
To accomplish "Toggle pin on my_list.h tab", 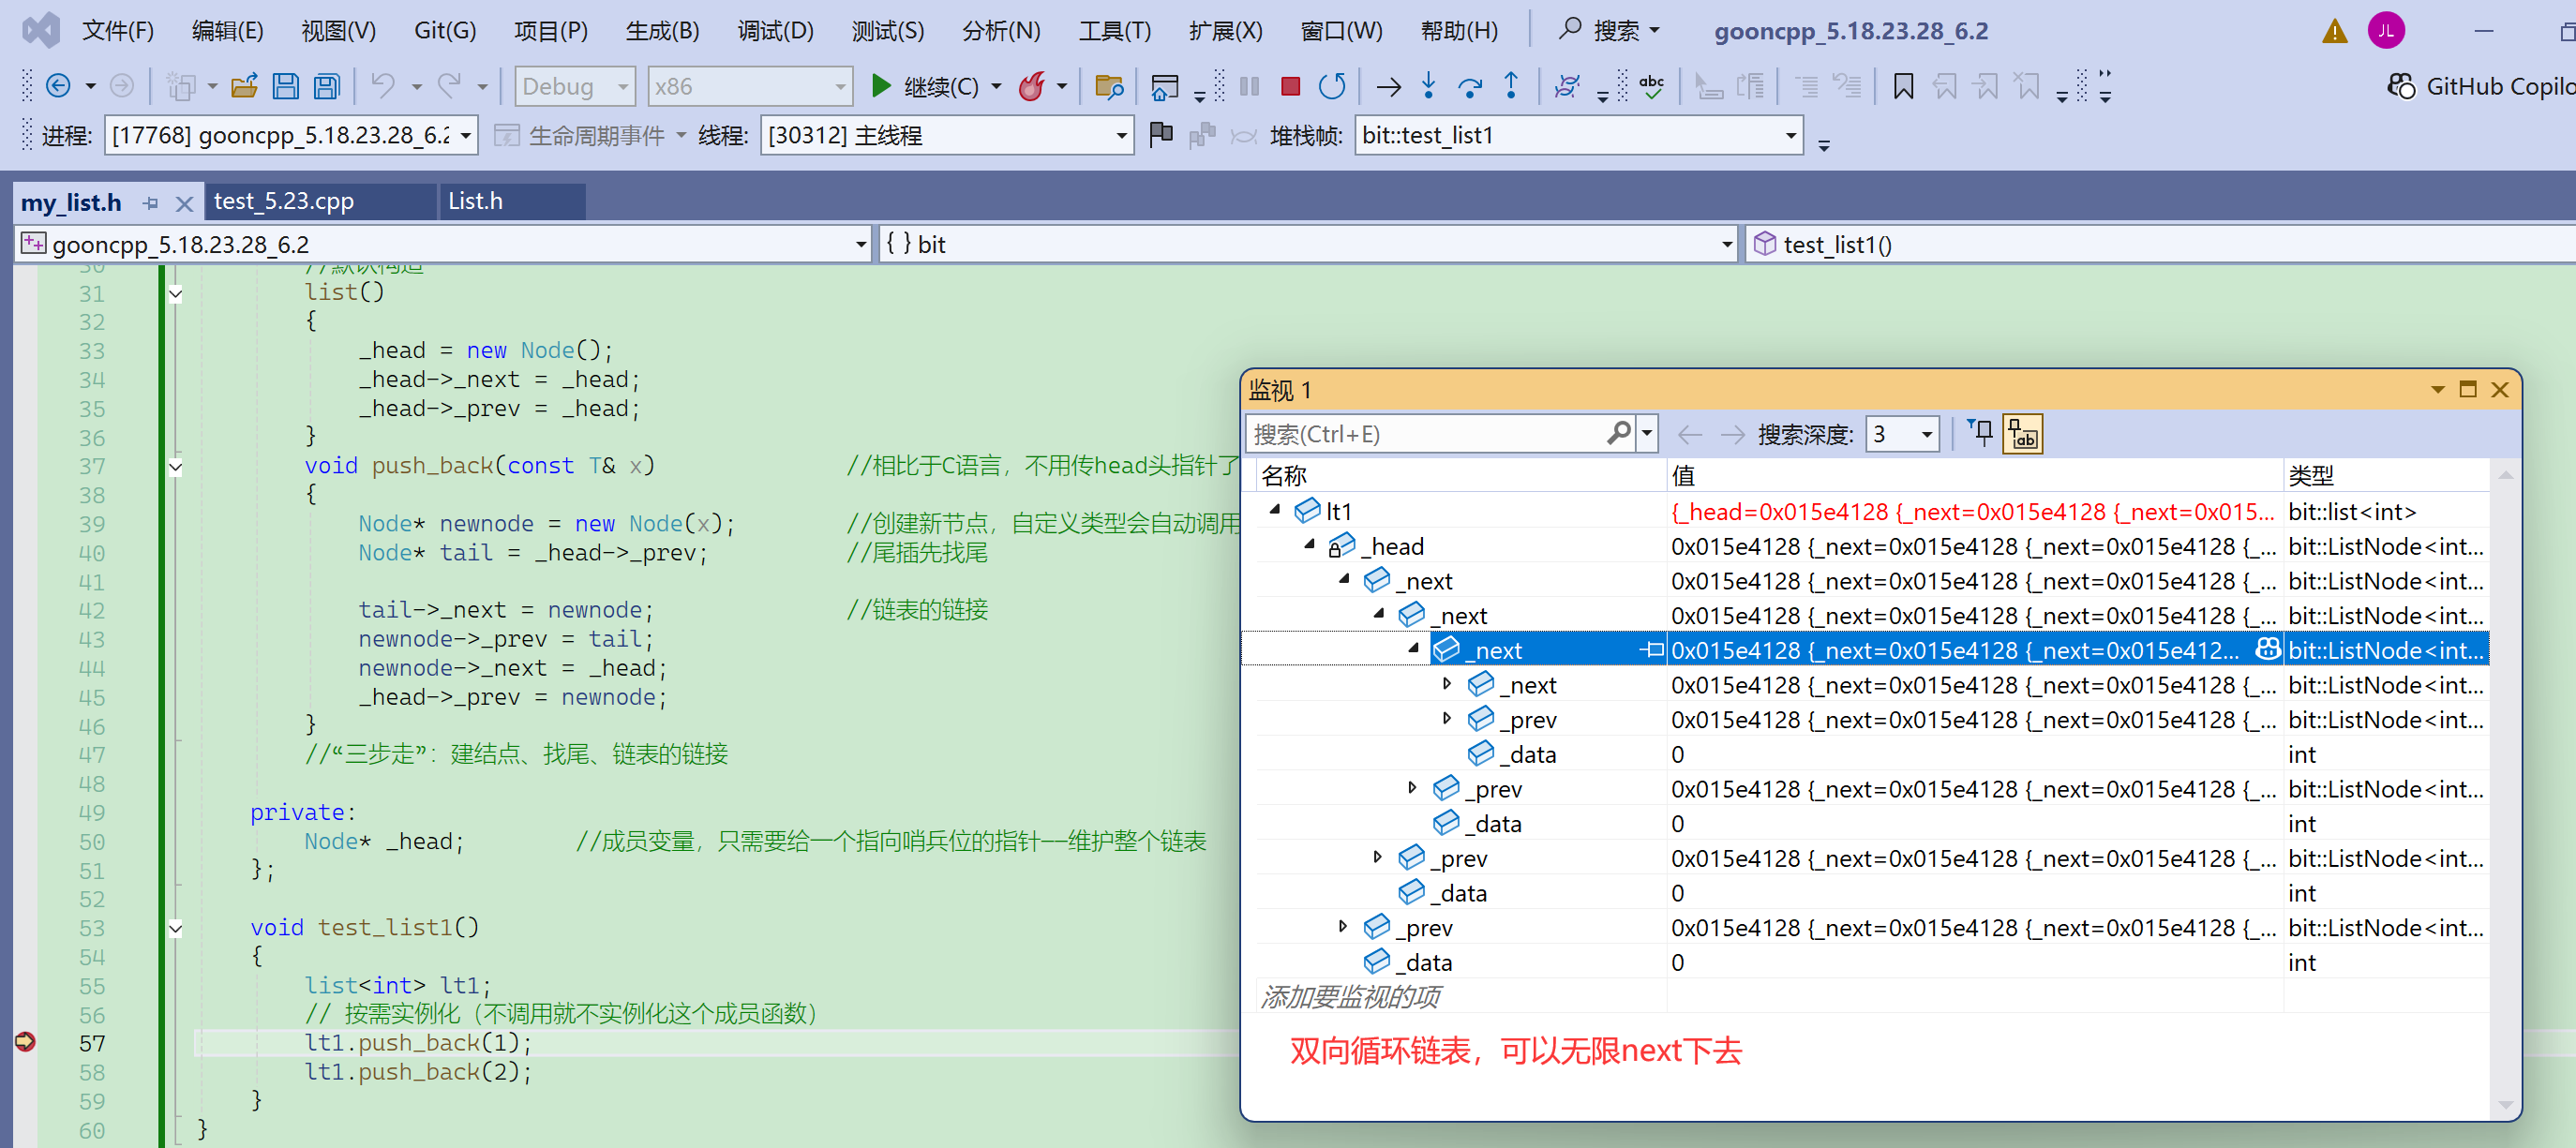I will pos(151,203).
